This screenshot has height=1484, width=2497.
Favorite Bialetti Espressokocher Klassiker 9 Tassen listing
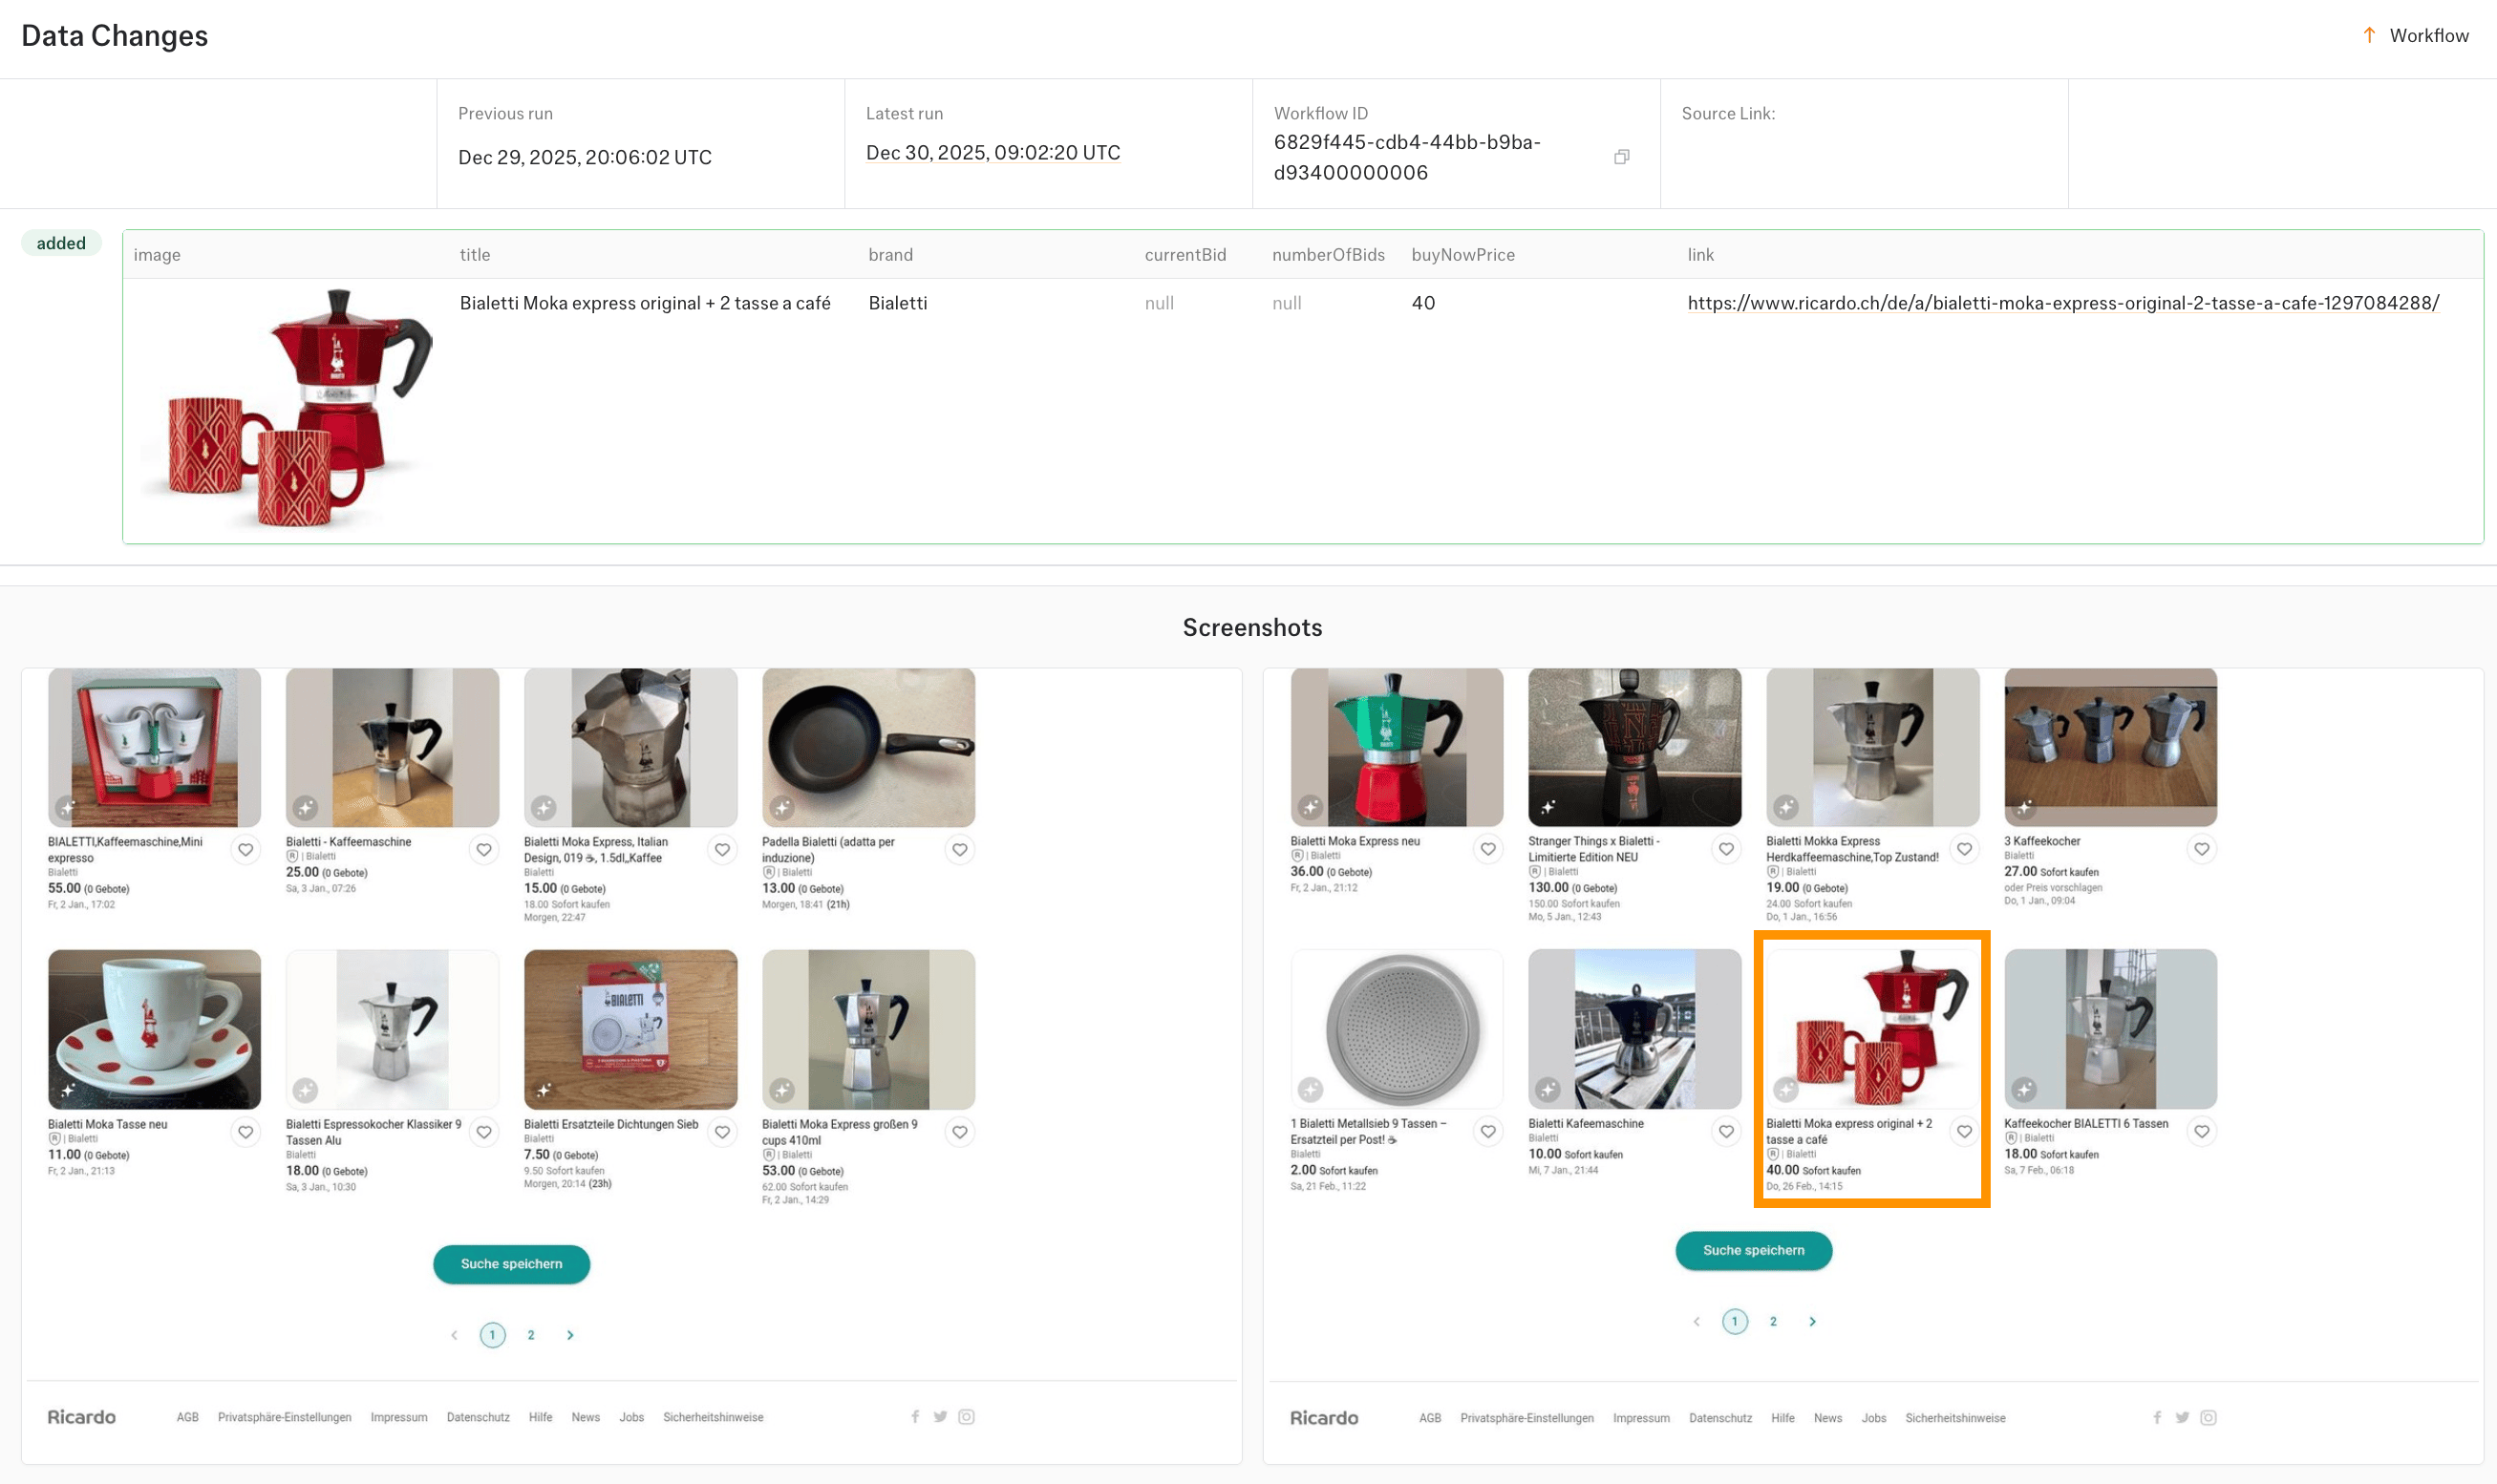484,1132
